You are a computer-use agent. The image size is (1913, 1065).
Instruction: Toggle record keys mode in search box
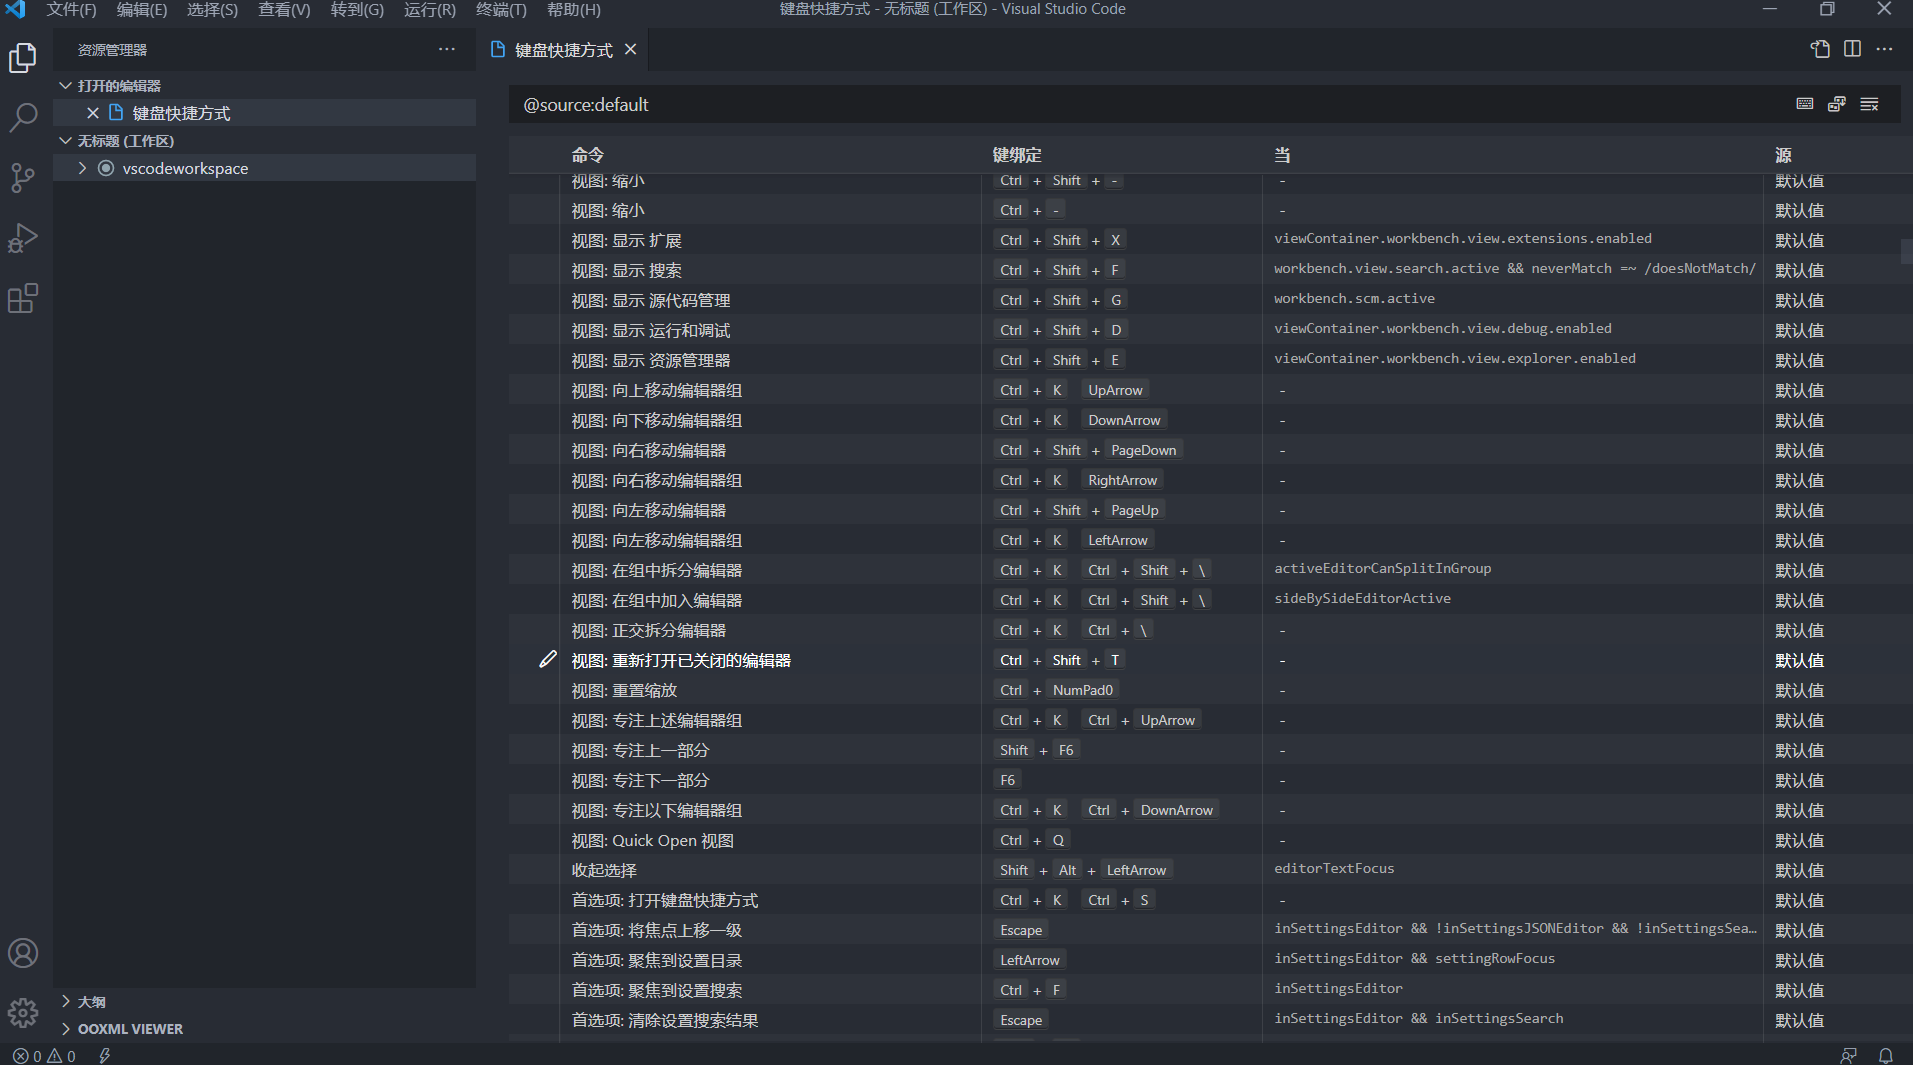click(x=1805, y=104)
